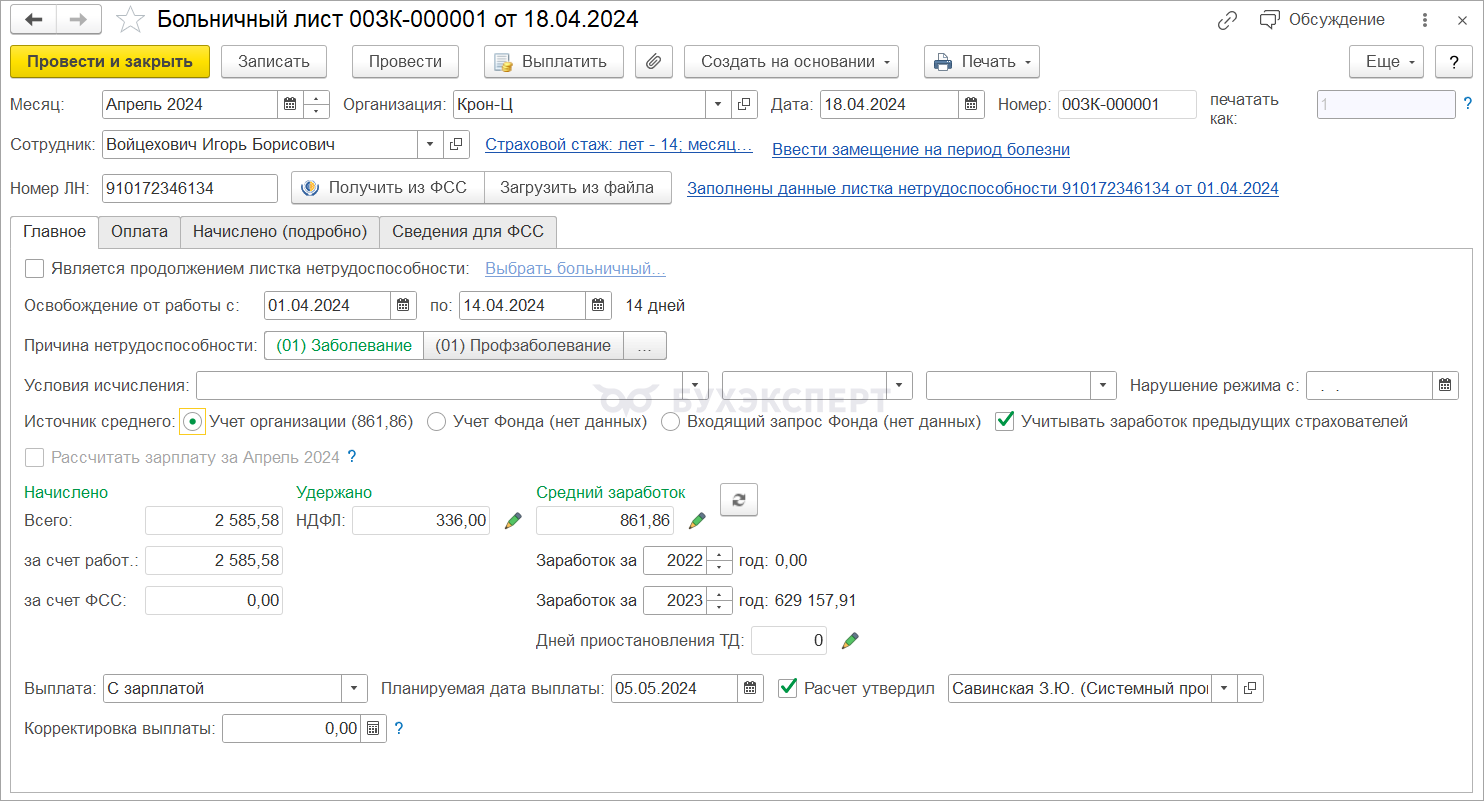Open the Начислено (подробно) tab
1484x801 pixels.
coord(280,232)
